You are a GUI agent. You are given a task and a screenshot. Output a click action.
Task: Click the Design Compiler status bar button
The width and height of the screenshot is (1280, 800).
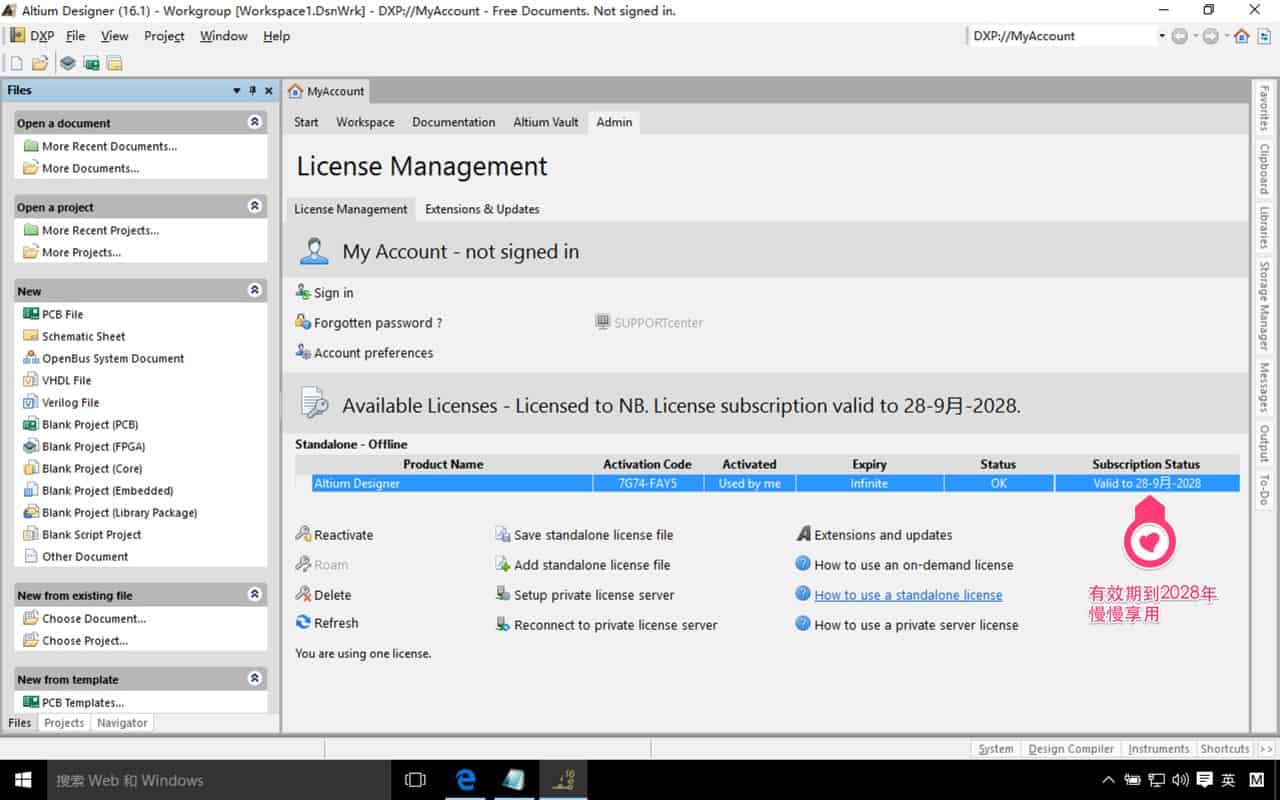coord(1071,749)
